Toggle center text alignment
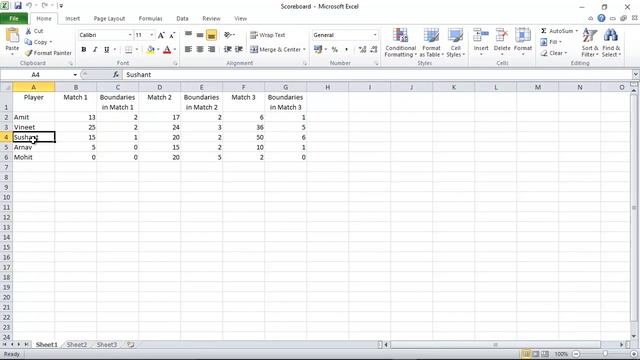The image size is (640, 360). coord(200,49)
